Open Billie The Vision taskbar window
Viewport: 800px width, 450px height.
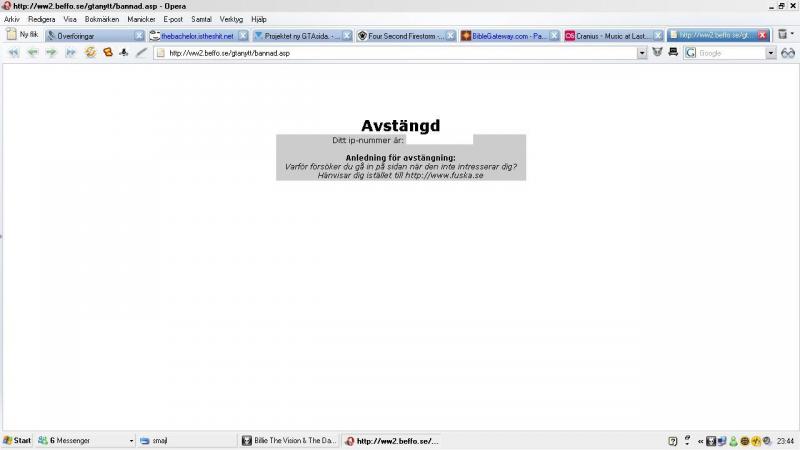click(x=289, y=441)
